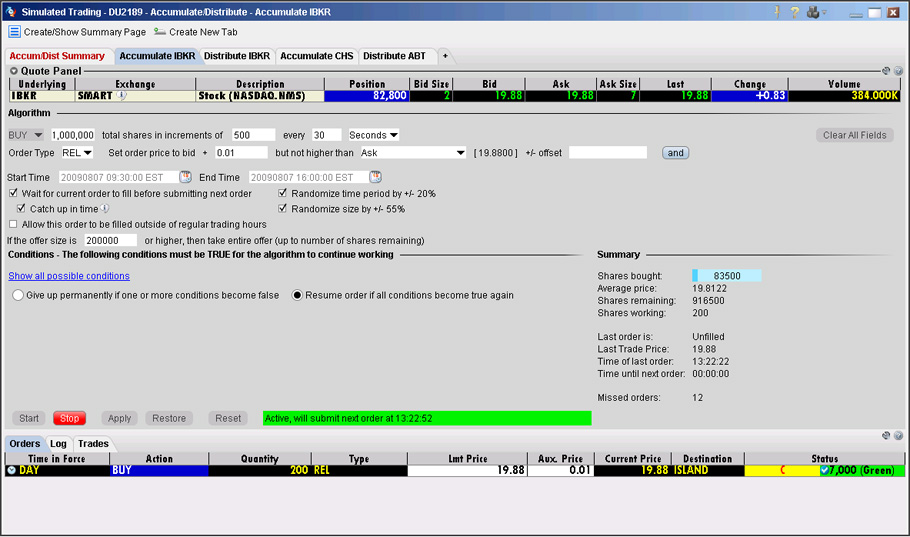This screenshot has width=910, height=537.
Task: Open the Start Time calendar picker
Action: [186, 176]
